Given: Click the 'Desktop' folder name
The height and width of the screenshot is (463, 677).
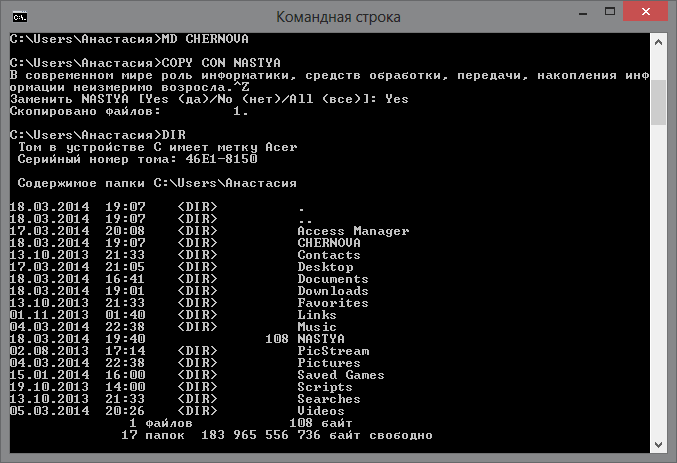Looking at the screenshot, I should (325, 267).
